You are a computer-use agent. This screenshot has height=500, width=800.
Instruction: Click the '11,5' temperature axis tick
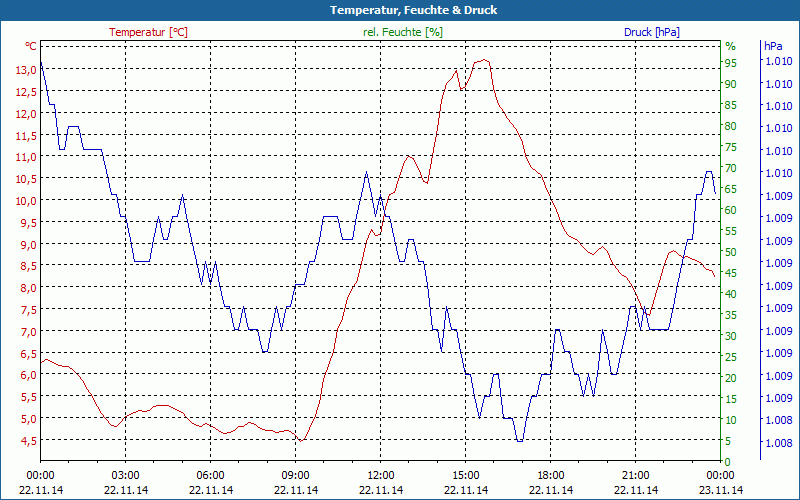point(26,136)
